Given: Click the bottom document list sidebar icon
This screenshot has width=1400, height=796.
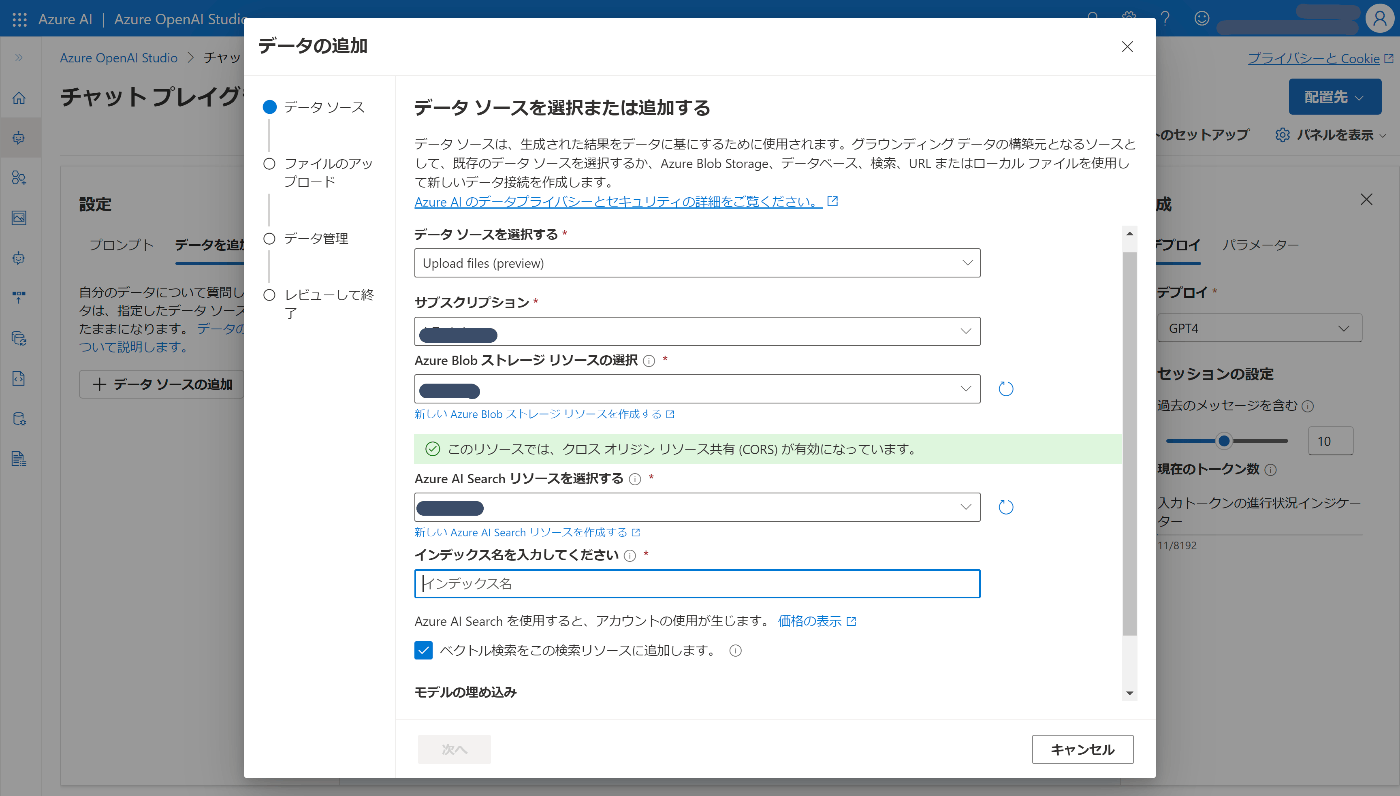Looking at the screenshot, I should (x=19, y=458).
